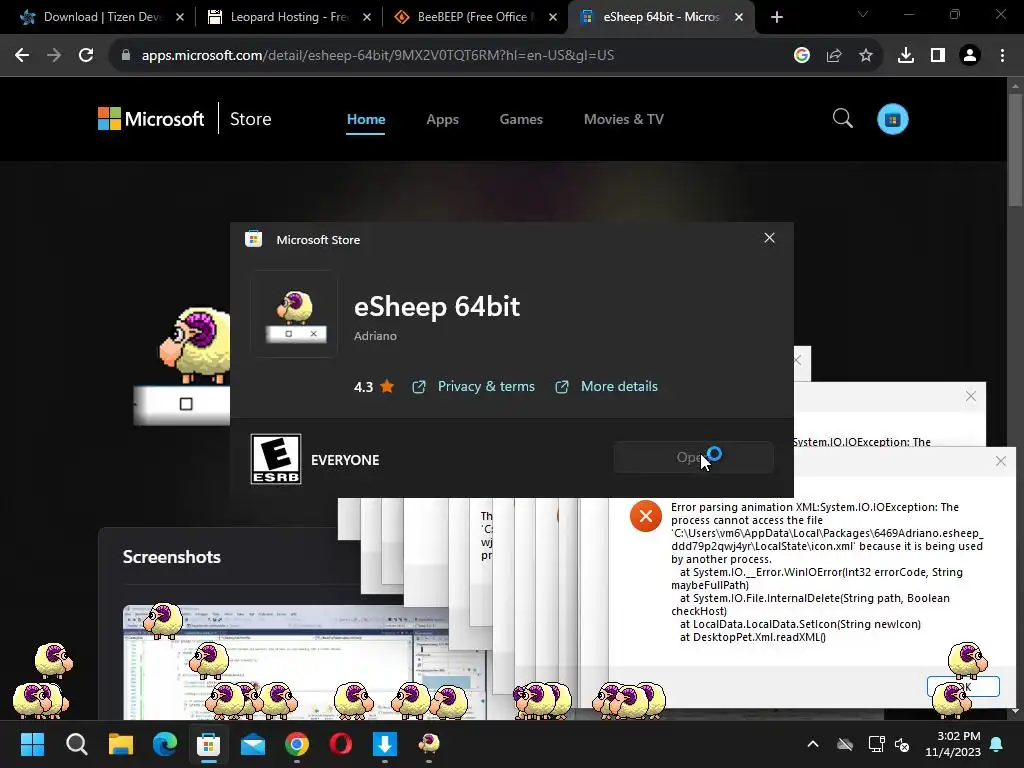Share this page via share icon
The width and height of the screenshot is (1024, 768).
tap(834, 56)
